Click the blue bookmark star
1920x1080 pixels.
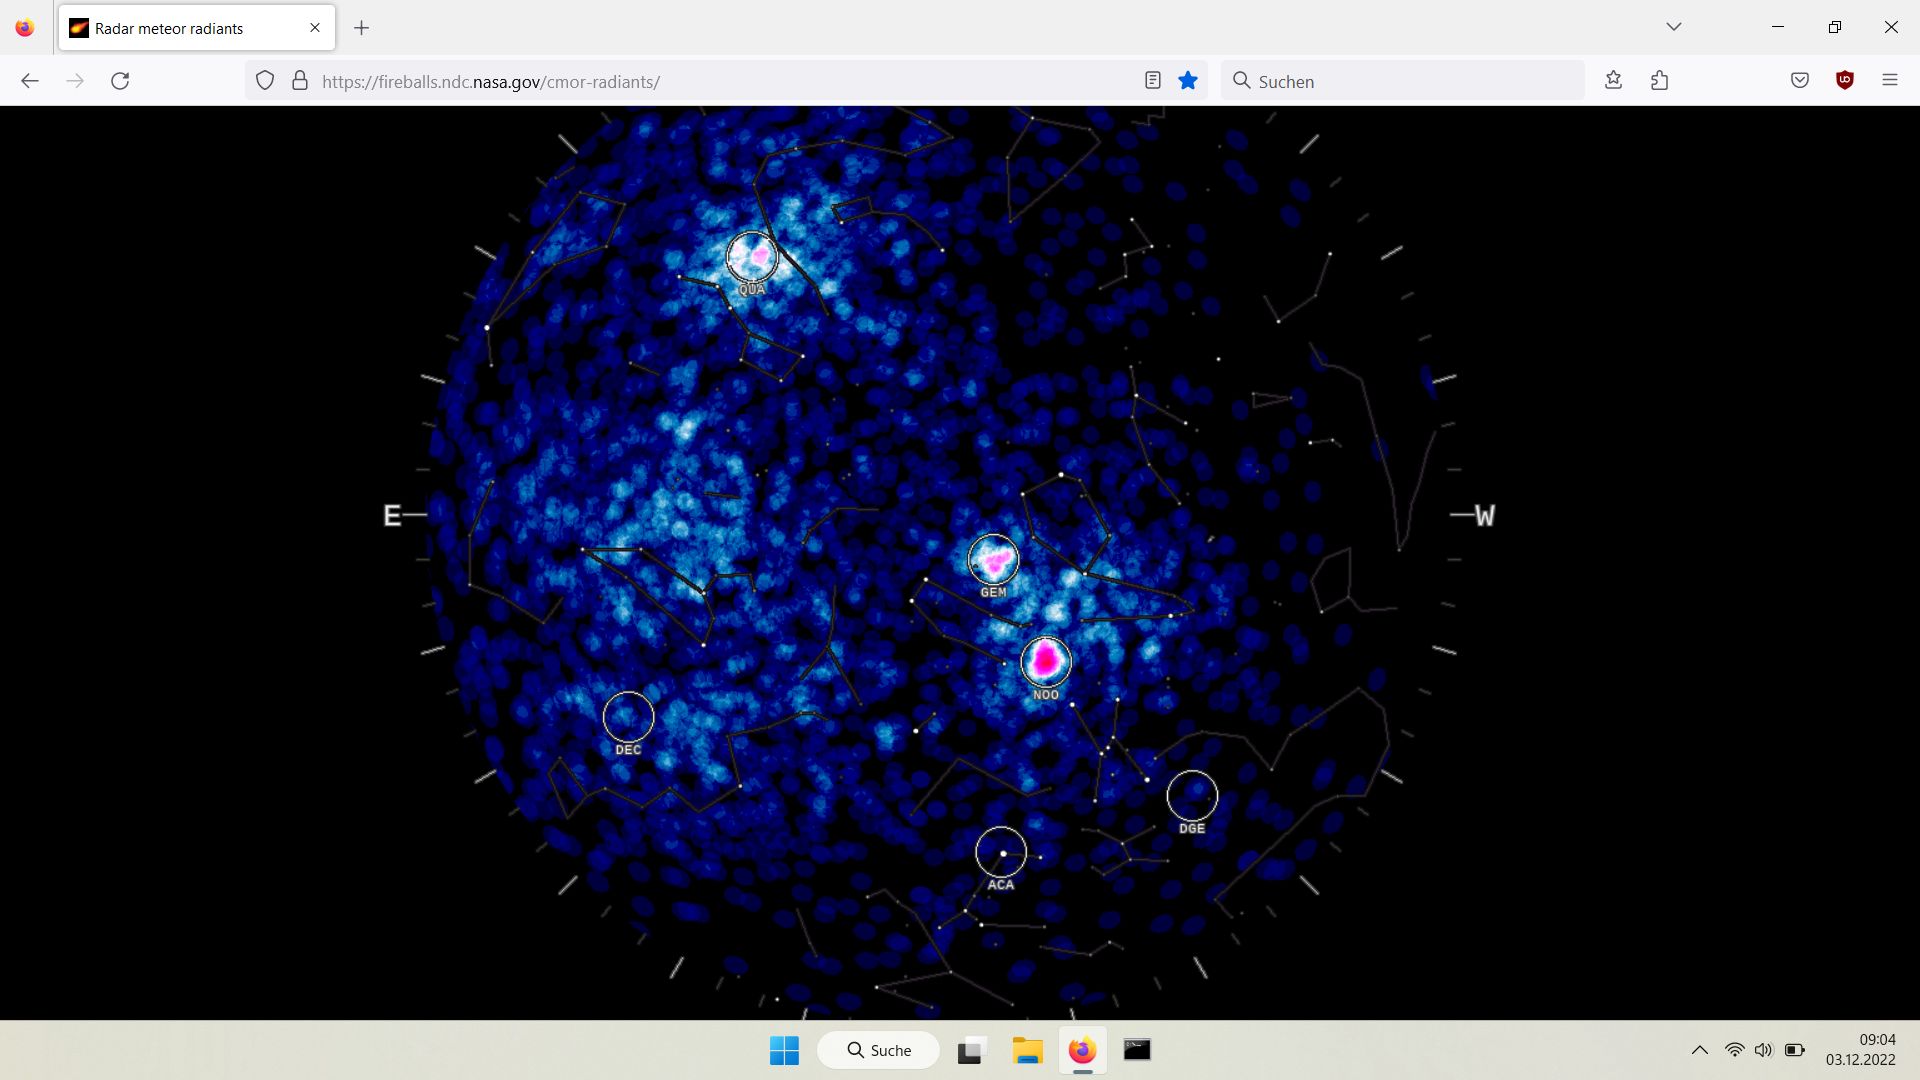(x=1188, y=81)
